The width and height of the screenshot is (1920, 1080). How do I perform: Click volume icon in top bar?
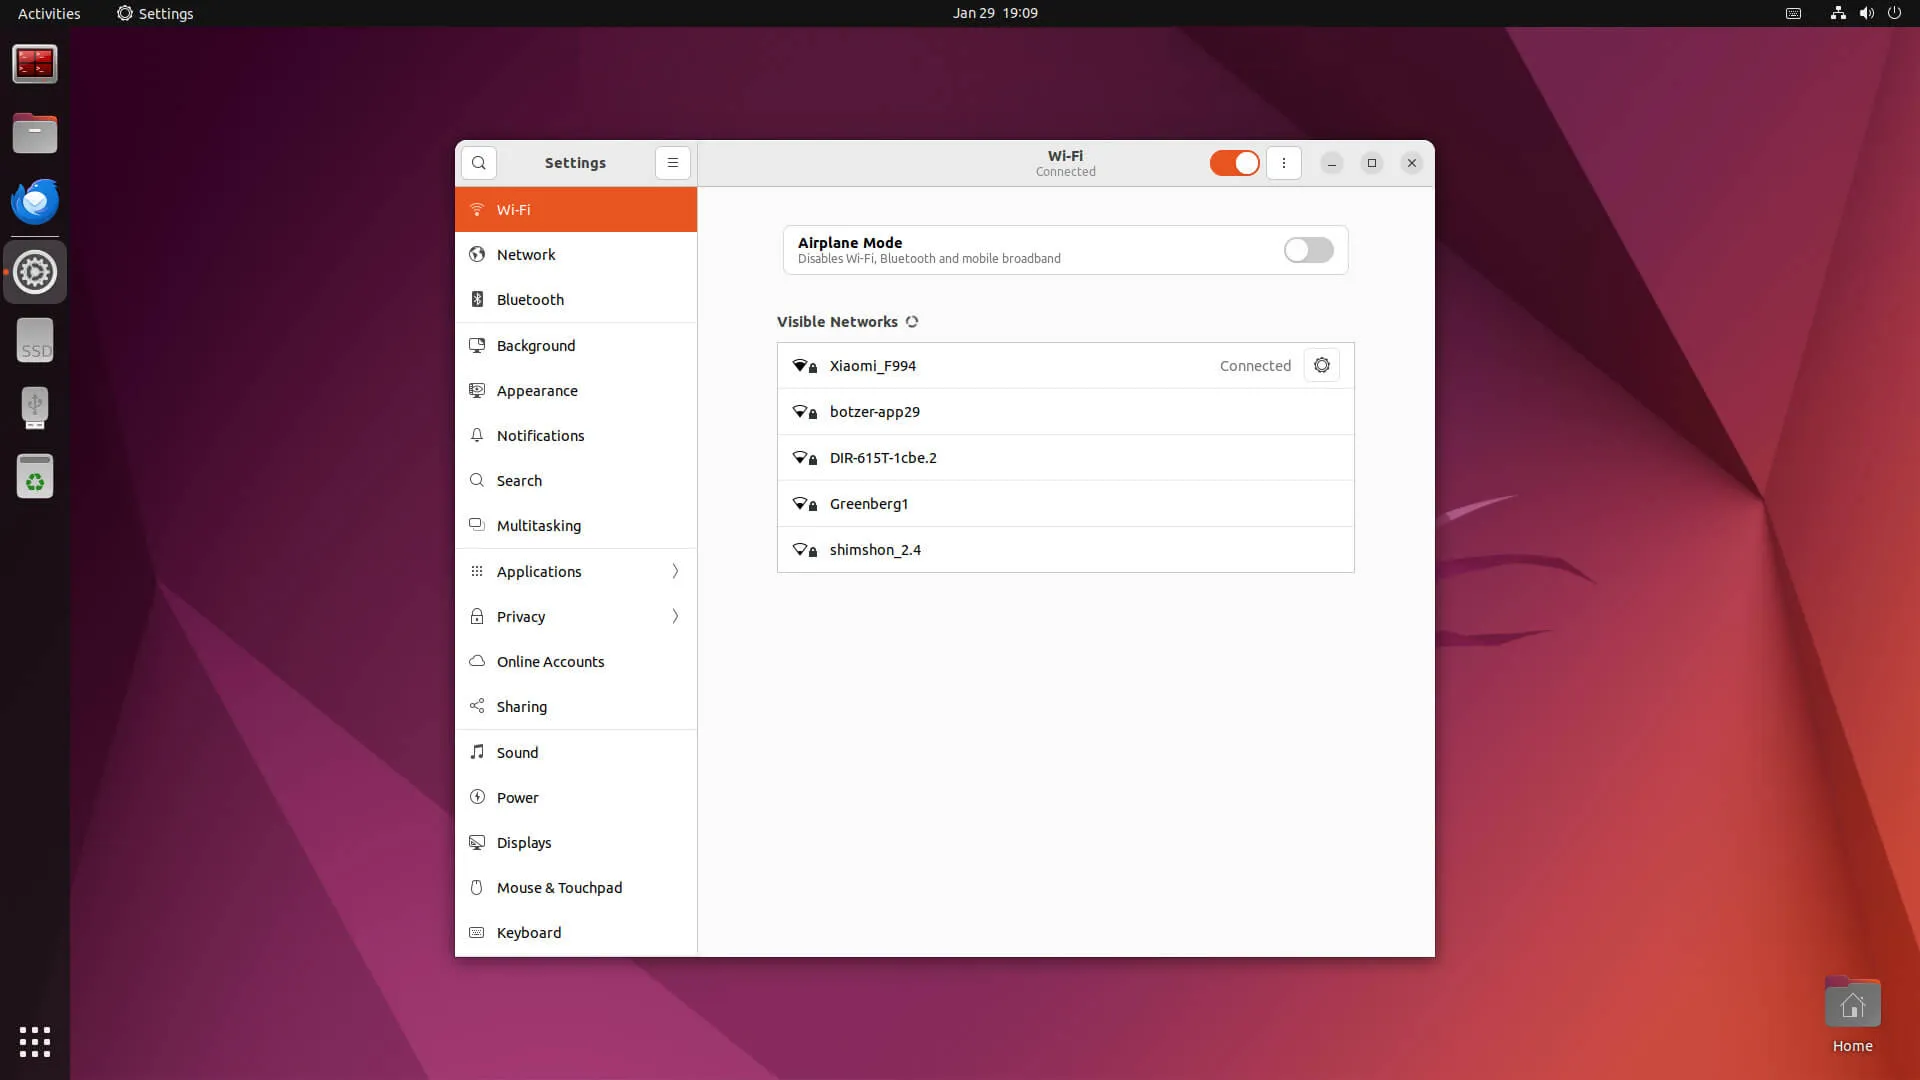(x=1866, y=13)
